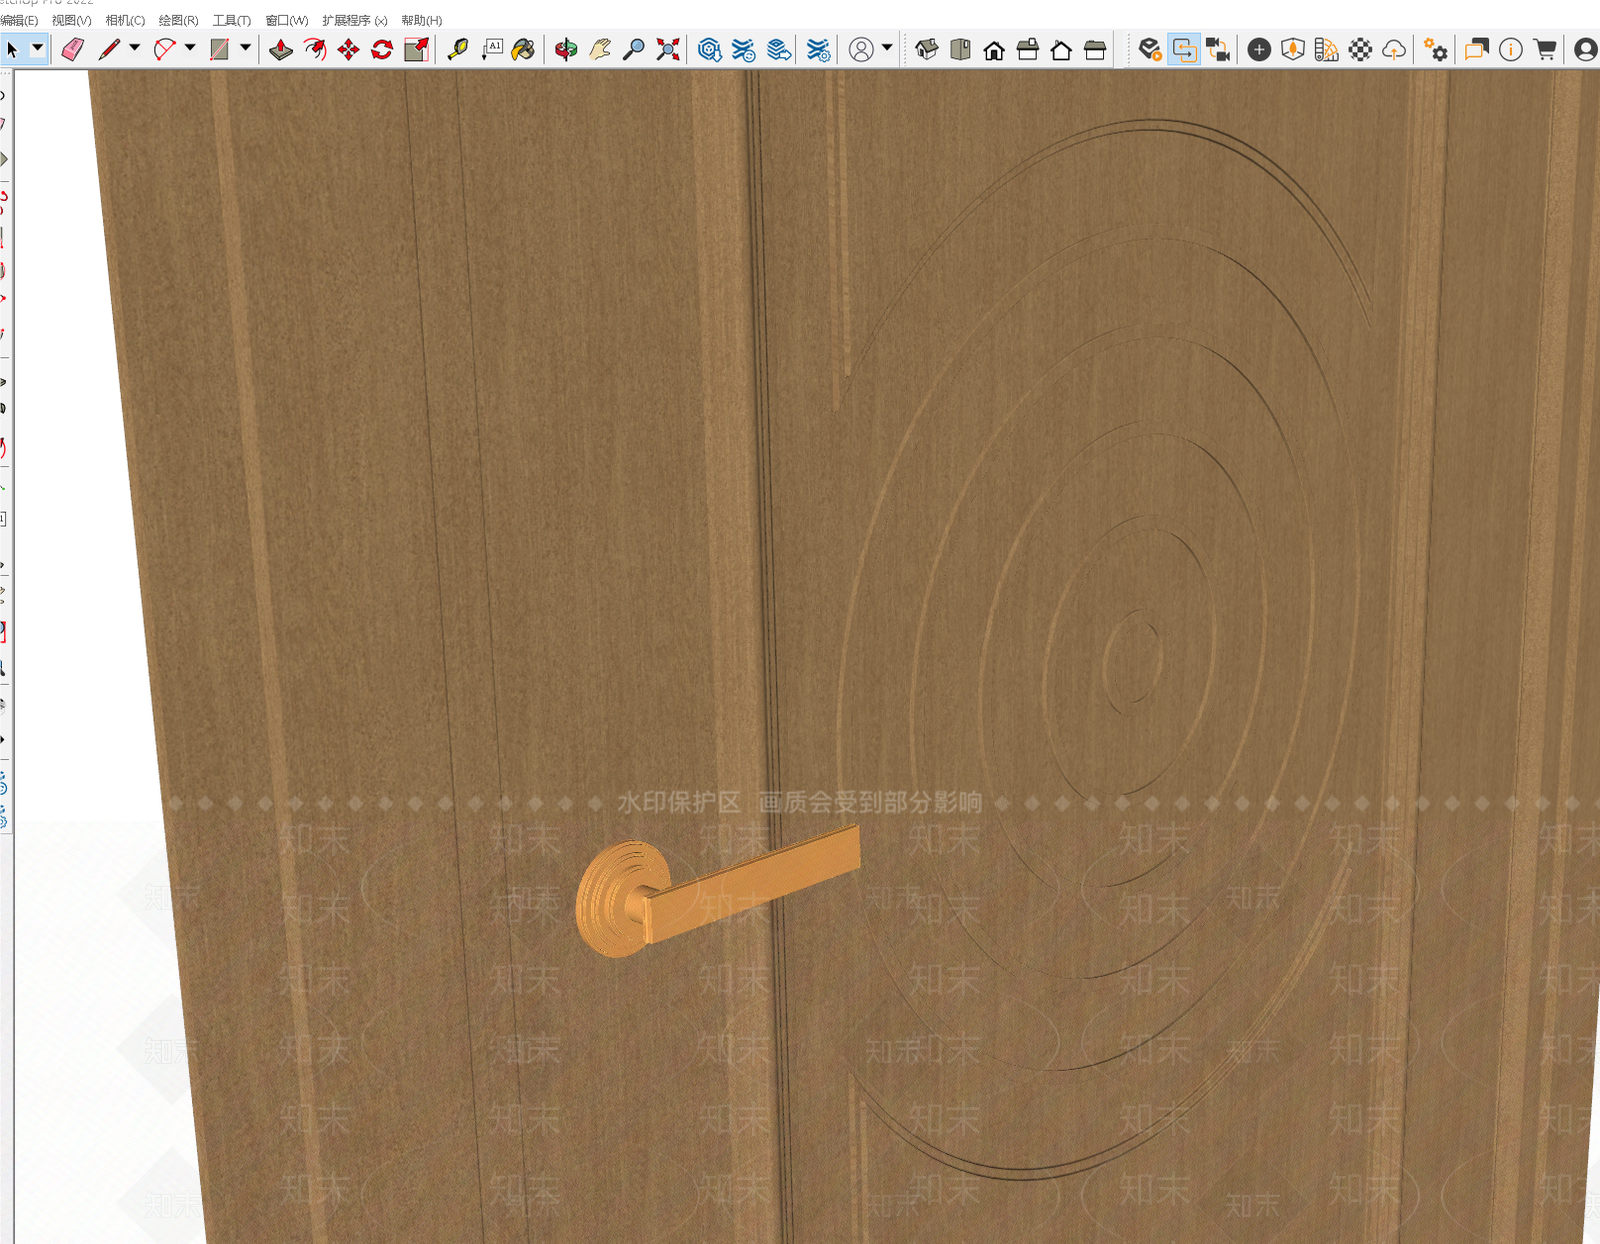Click Zoom Extents icon
1600x1244 pixels.
coord(668,49)
